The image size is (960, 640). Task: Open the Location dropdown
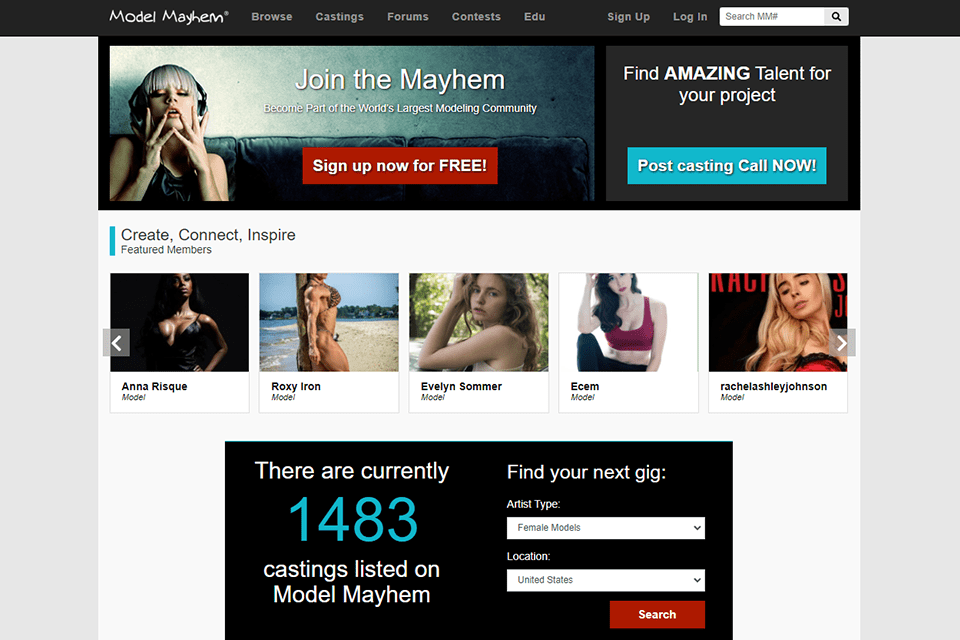[606, 580]
